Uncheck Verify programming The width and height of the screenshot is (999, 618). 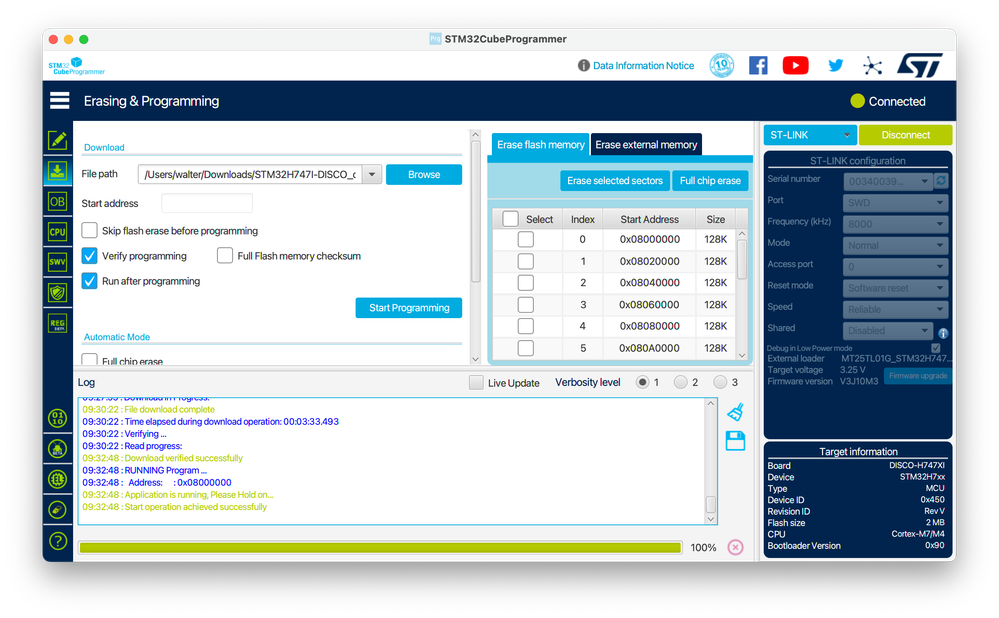(x=90, y=256)
